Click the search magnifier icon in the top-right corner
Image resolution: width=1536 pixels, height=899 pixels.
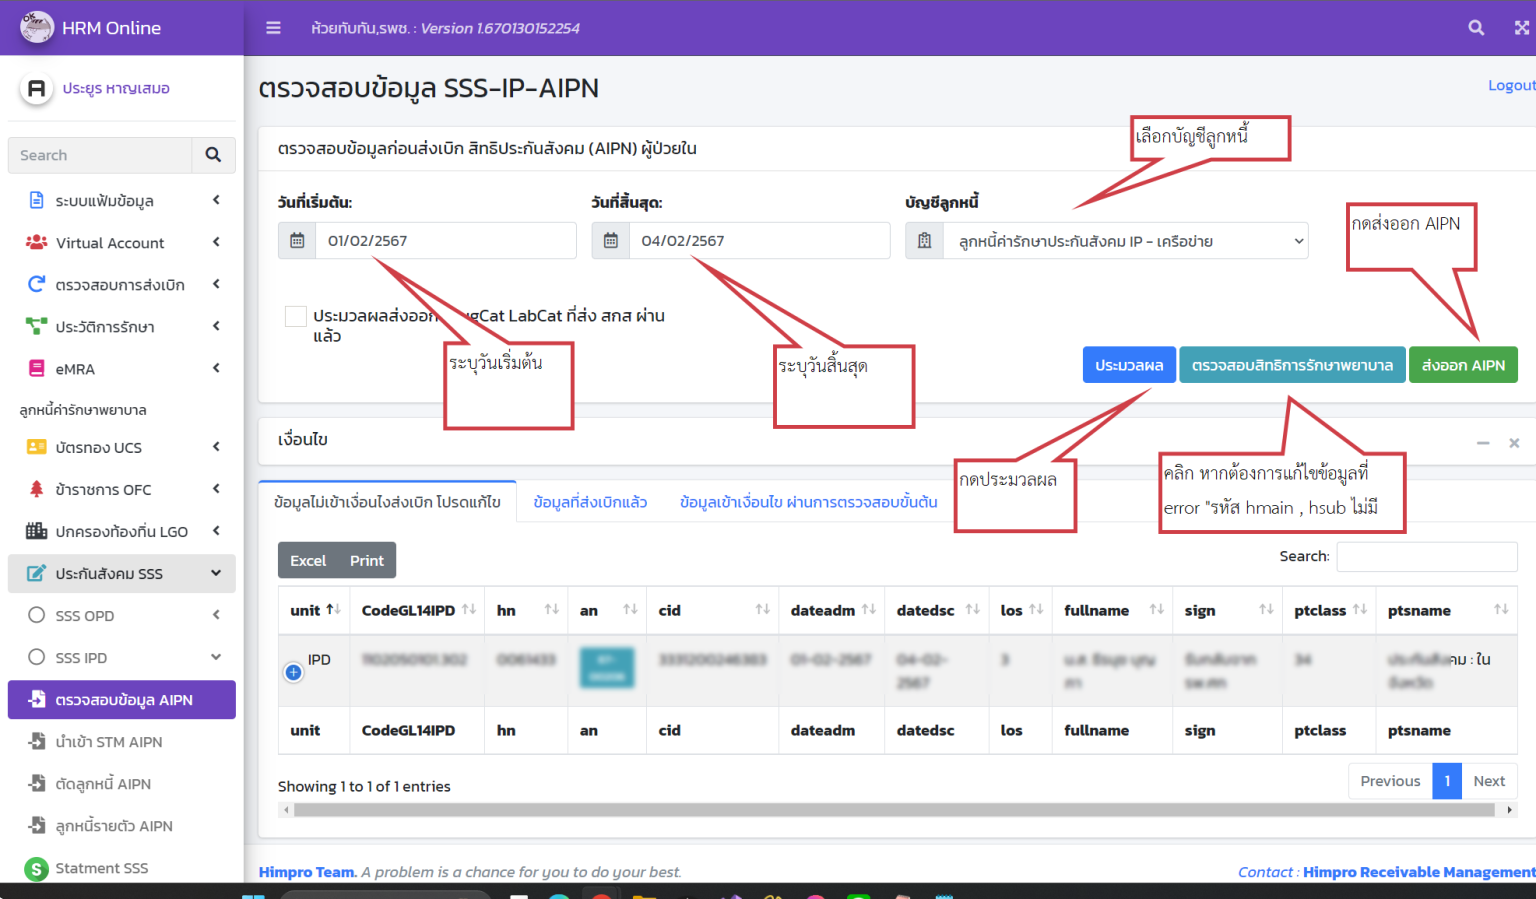pos(1476,28)
